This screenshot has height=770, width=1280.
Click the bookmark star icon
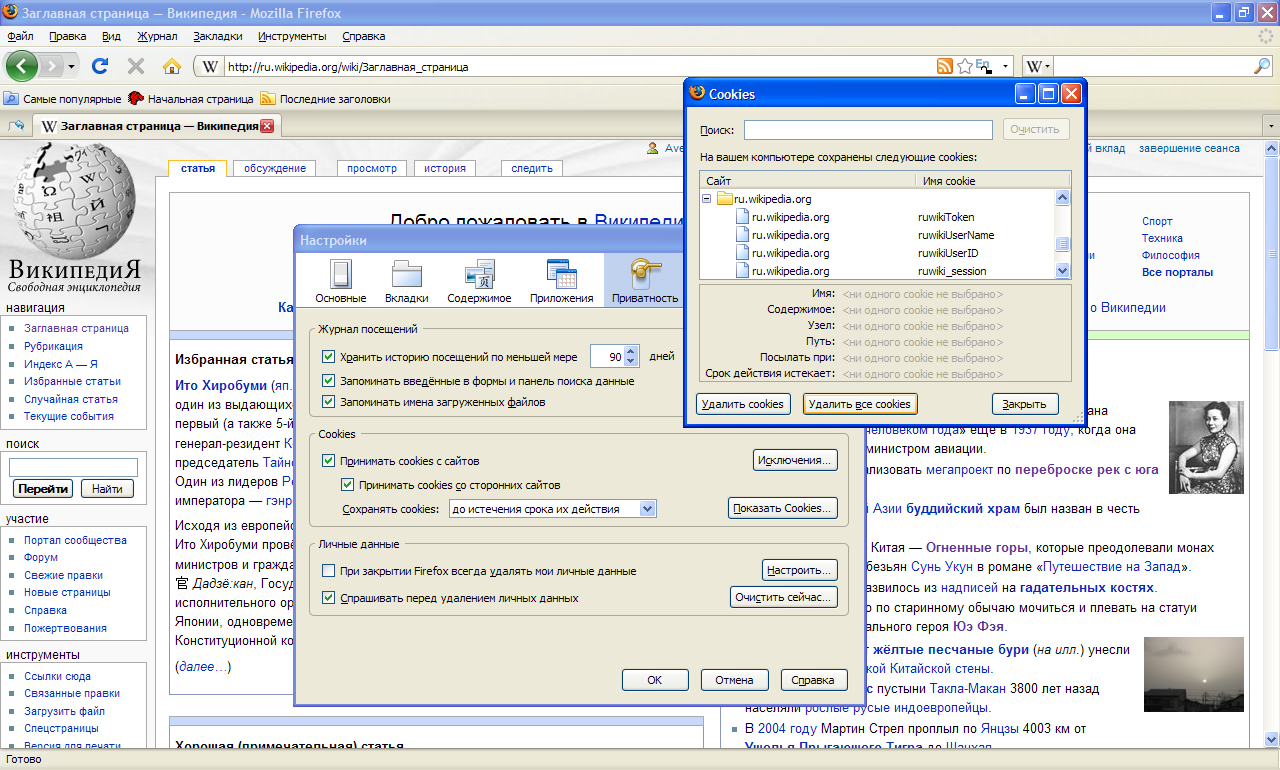(x=964, y=67)
